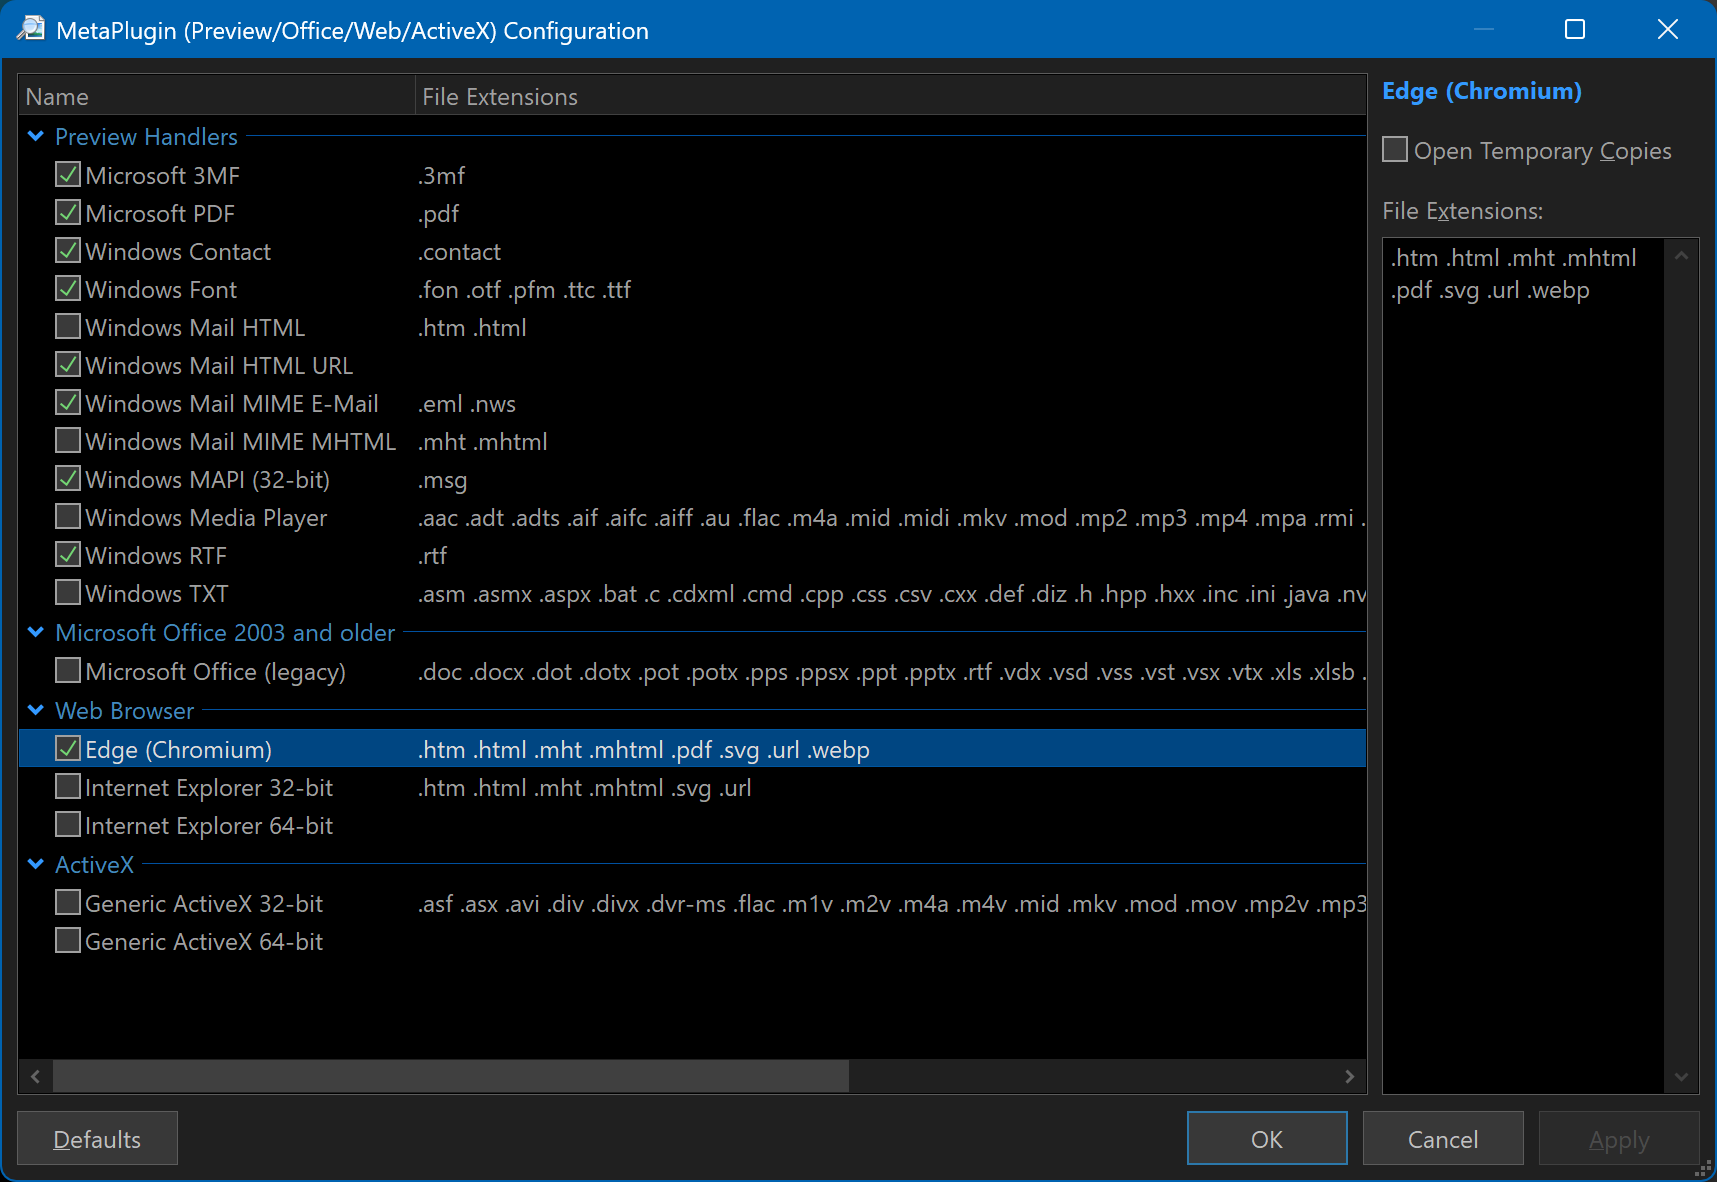1717x1182 pixels.
Task: Click the extensions box scroll down arrow
Action: pos(1681,1076)
